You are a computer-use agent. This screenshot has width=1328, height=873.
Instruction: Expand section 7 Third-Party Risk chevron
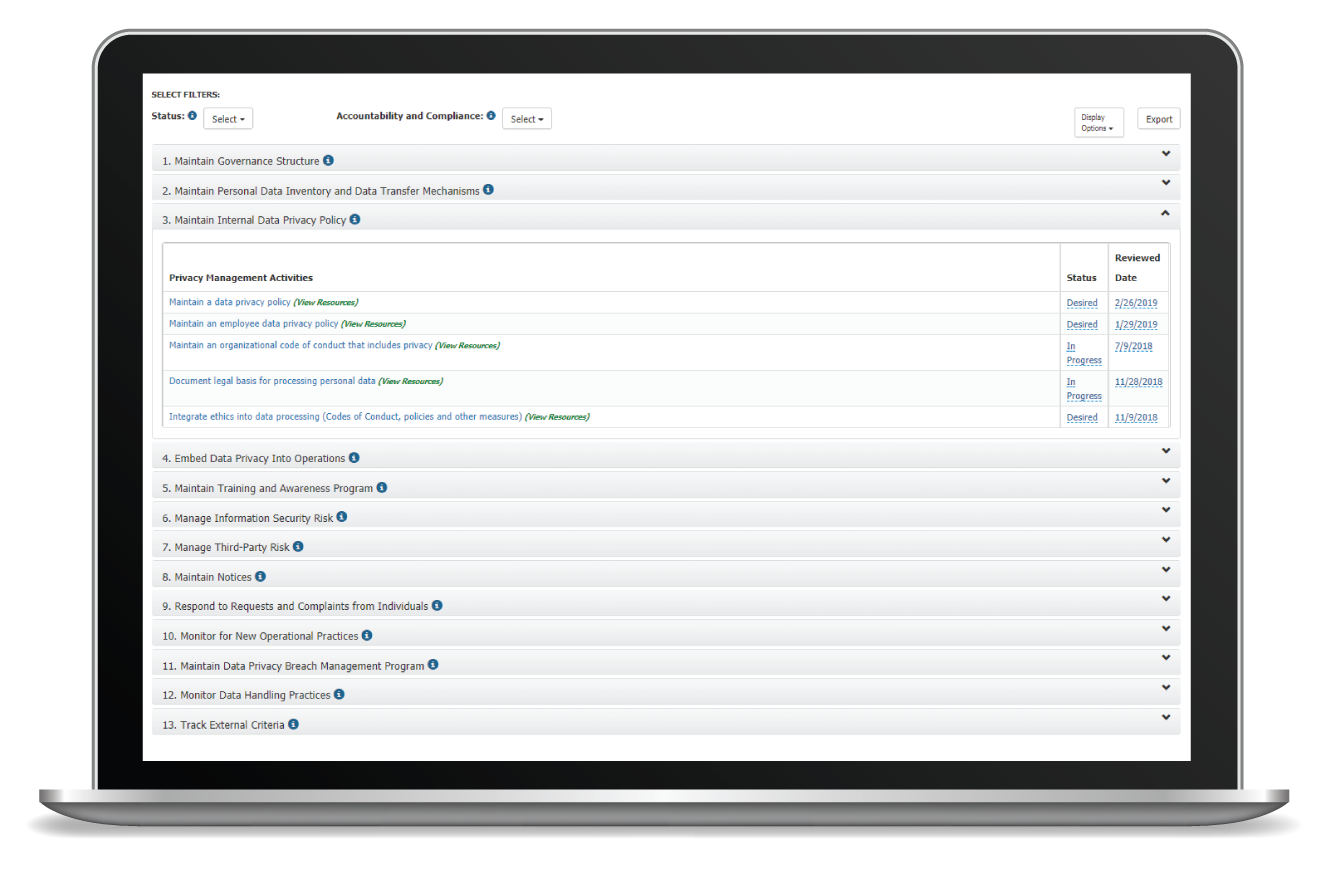tap(1166, 540)
